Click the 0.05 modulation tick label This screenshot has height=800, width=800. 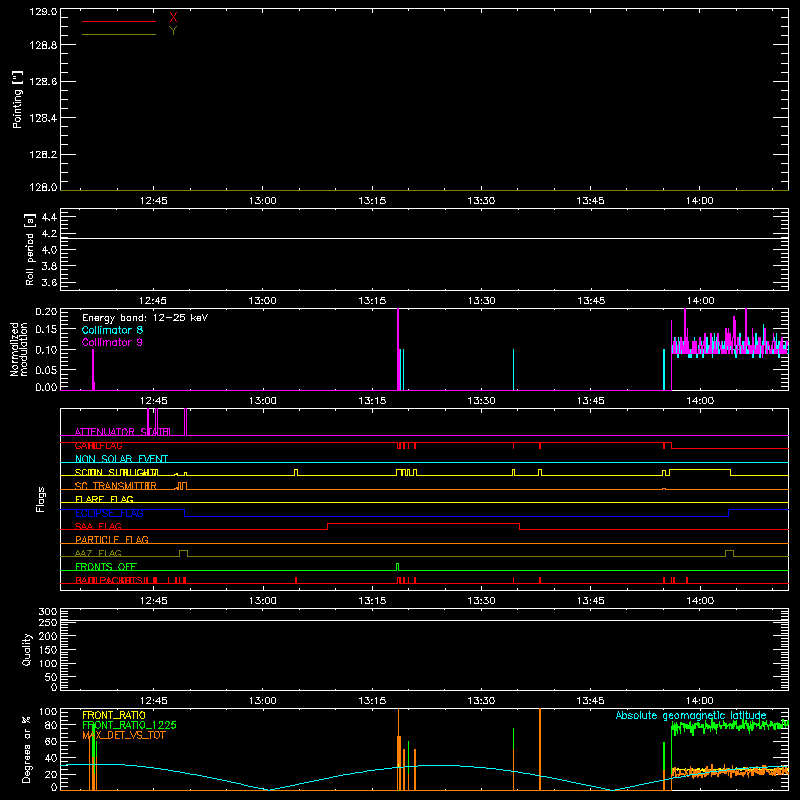coord(46,369)
